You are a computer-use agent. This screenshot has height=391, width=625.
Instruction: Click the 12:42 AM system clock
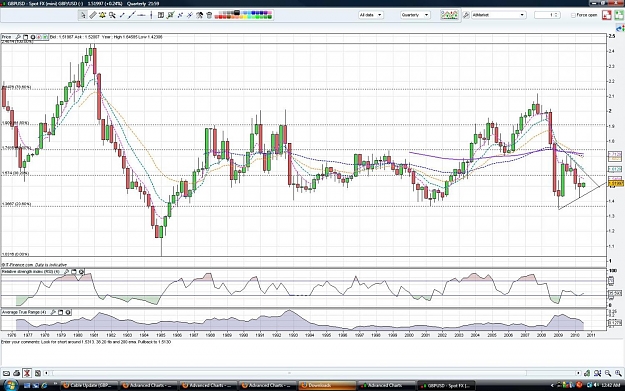(611, 385)
